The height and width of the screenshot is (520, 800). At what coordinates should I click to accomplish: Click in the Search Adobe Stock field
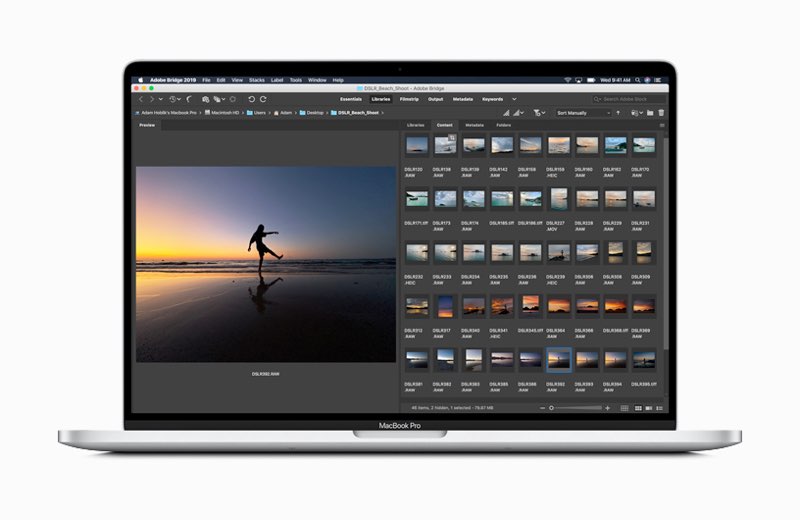[629, 99]
